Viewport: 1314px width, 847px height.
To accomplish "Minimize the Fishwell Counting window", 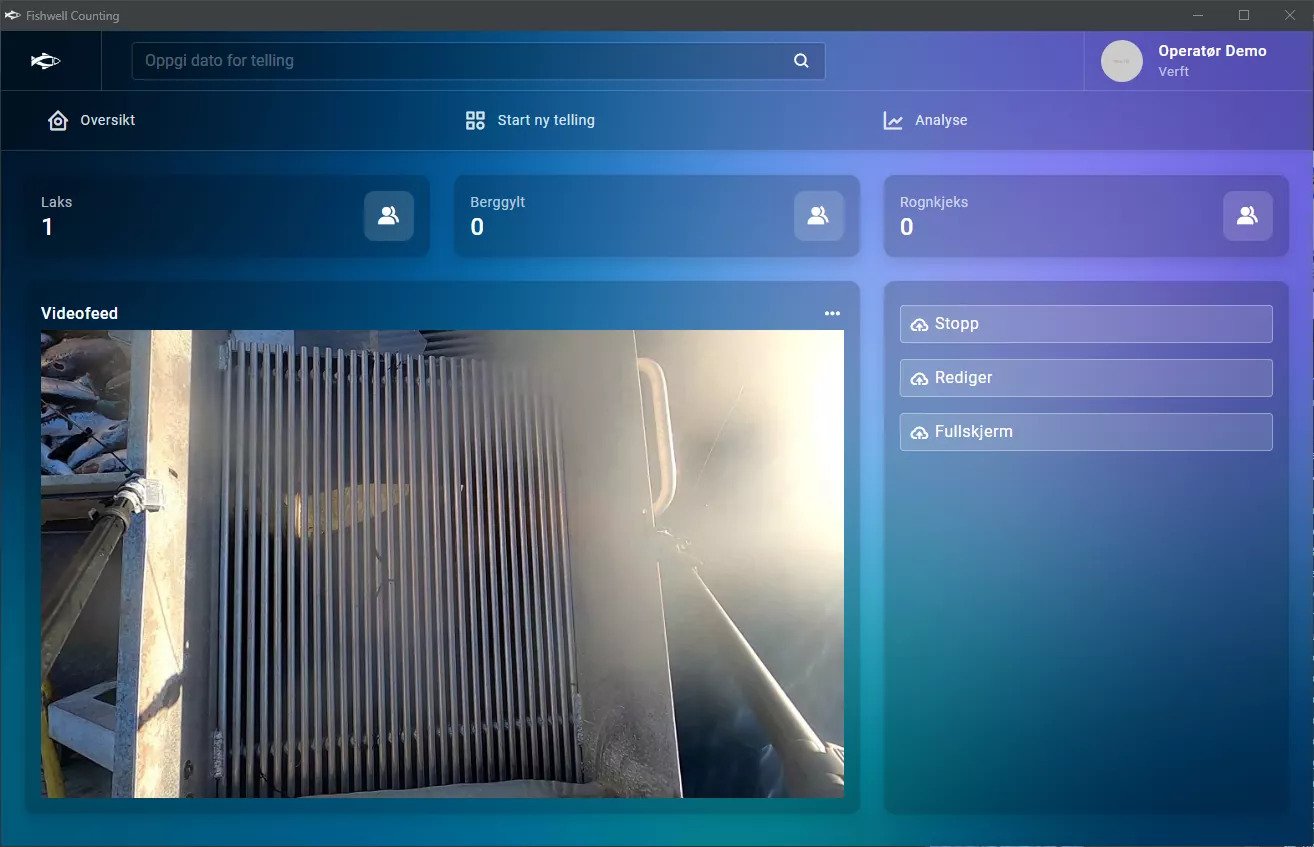I will [1199, 15].
